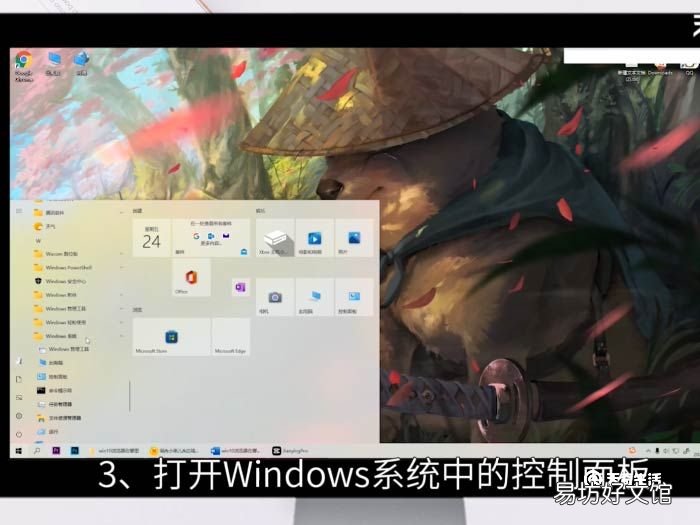Open Settings gear in the Start rail
Viewport: 700px width, 525px height.
coord(19,416)
